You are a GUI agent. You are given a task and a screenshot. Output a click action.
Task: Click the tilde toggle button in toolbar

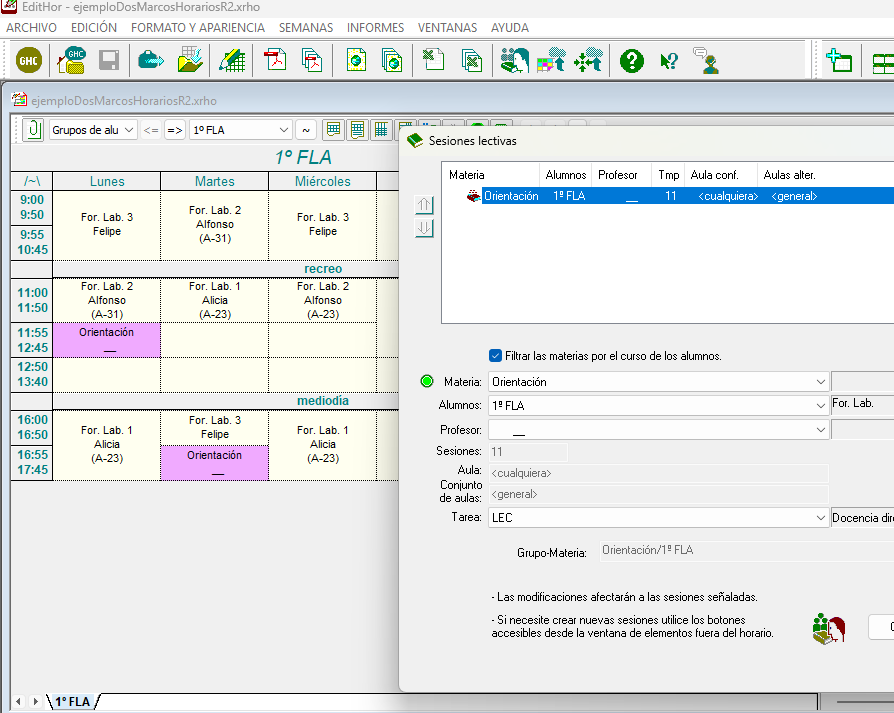tap(306, 130)
